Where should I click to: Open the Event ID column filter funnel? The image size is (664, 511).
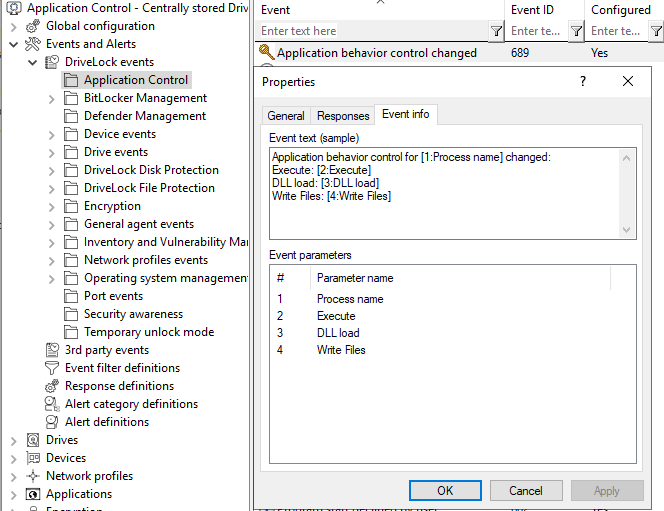coord(576,31)
